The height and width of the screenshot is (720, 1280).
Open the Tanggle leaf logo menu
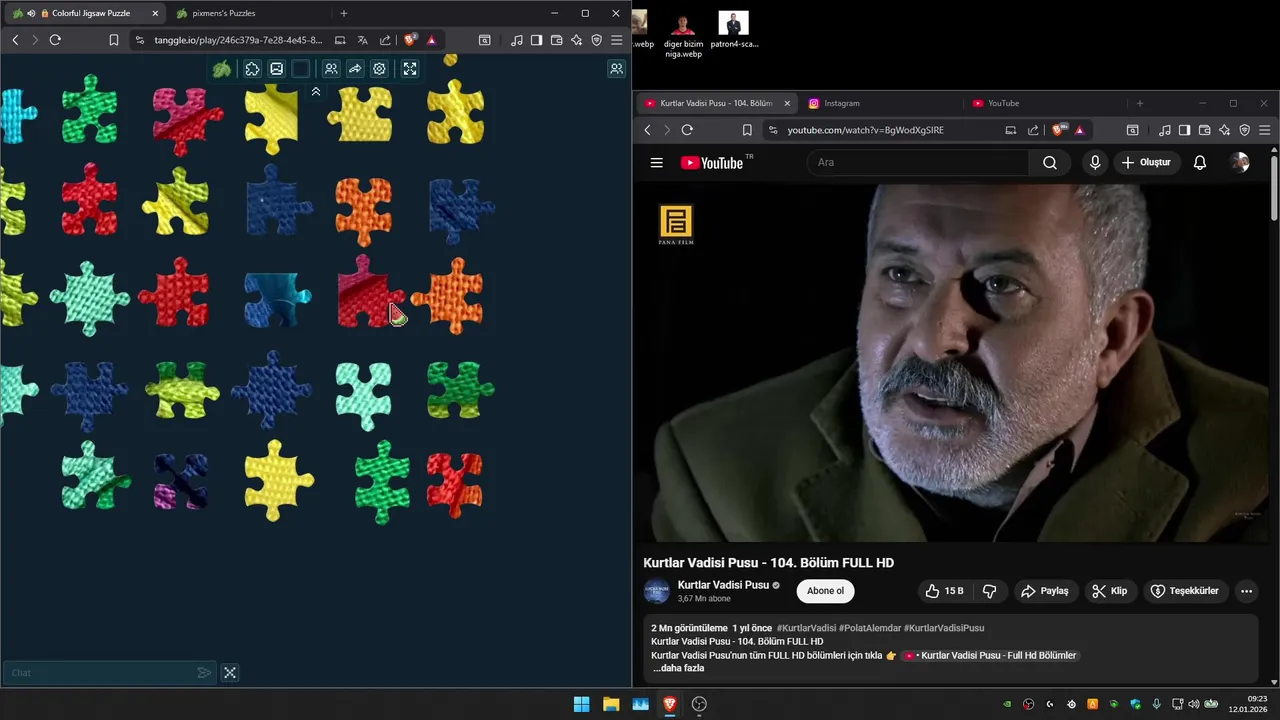(222, 69)
